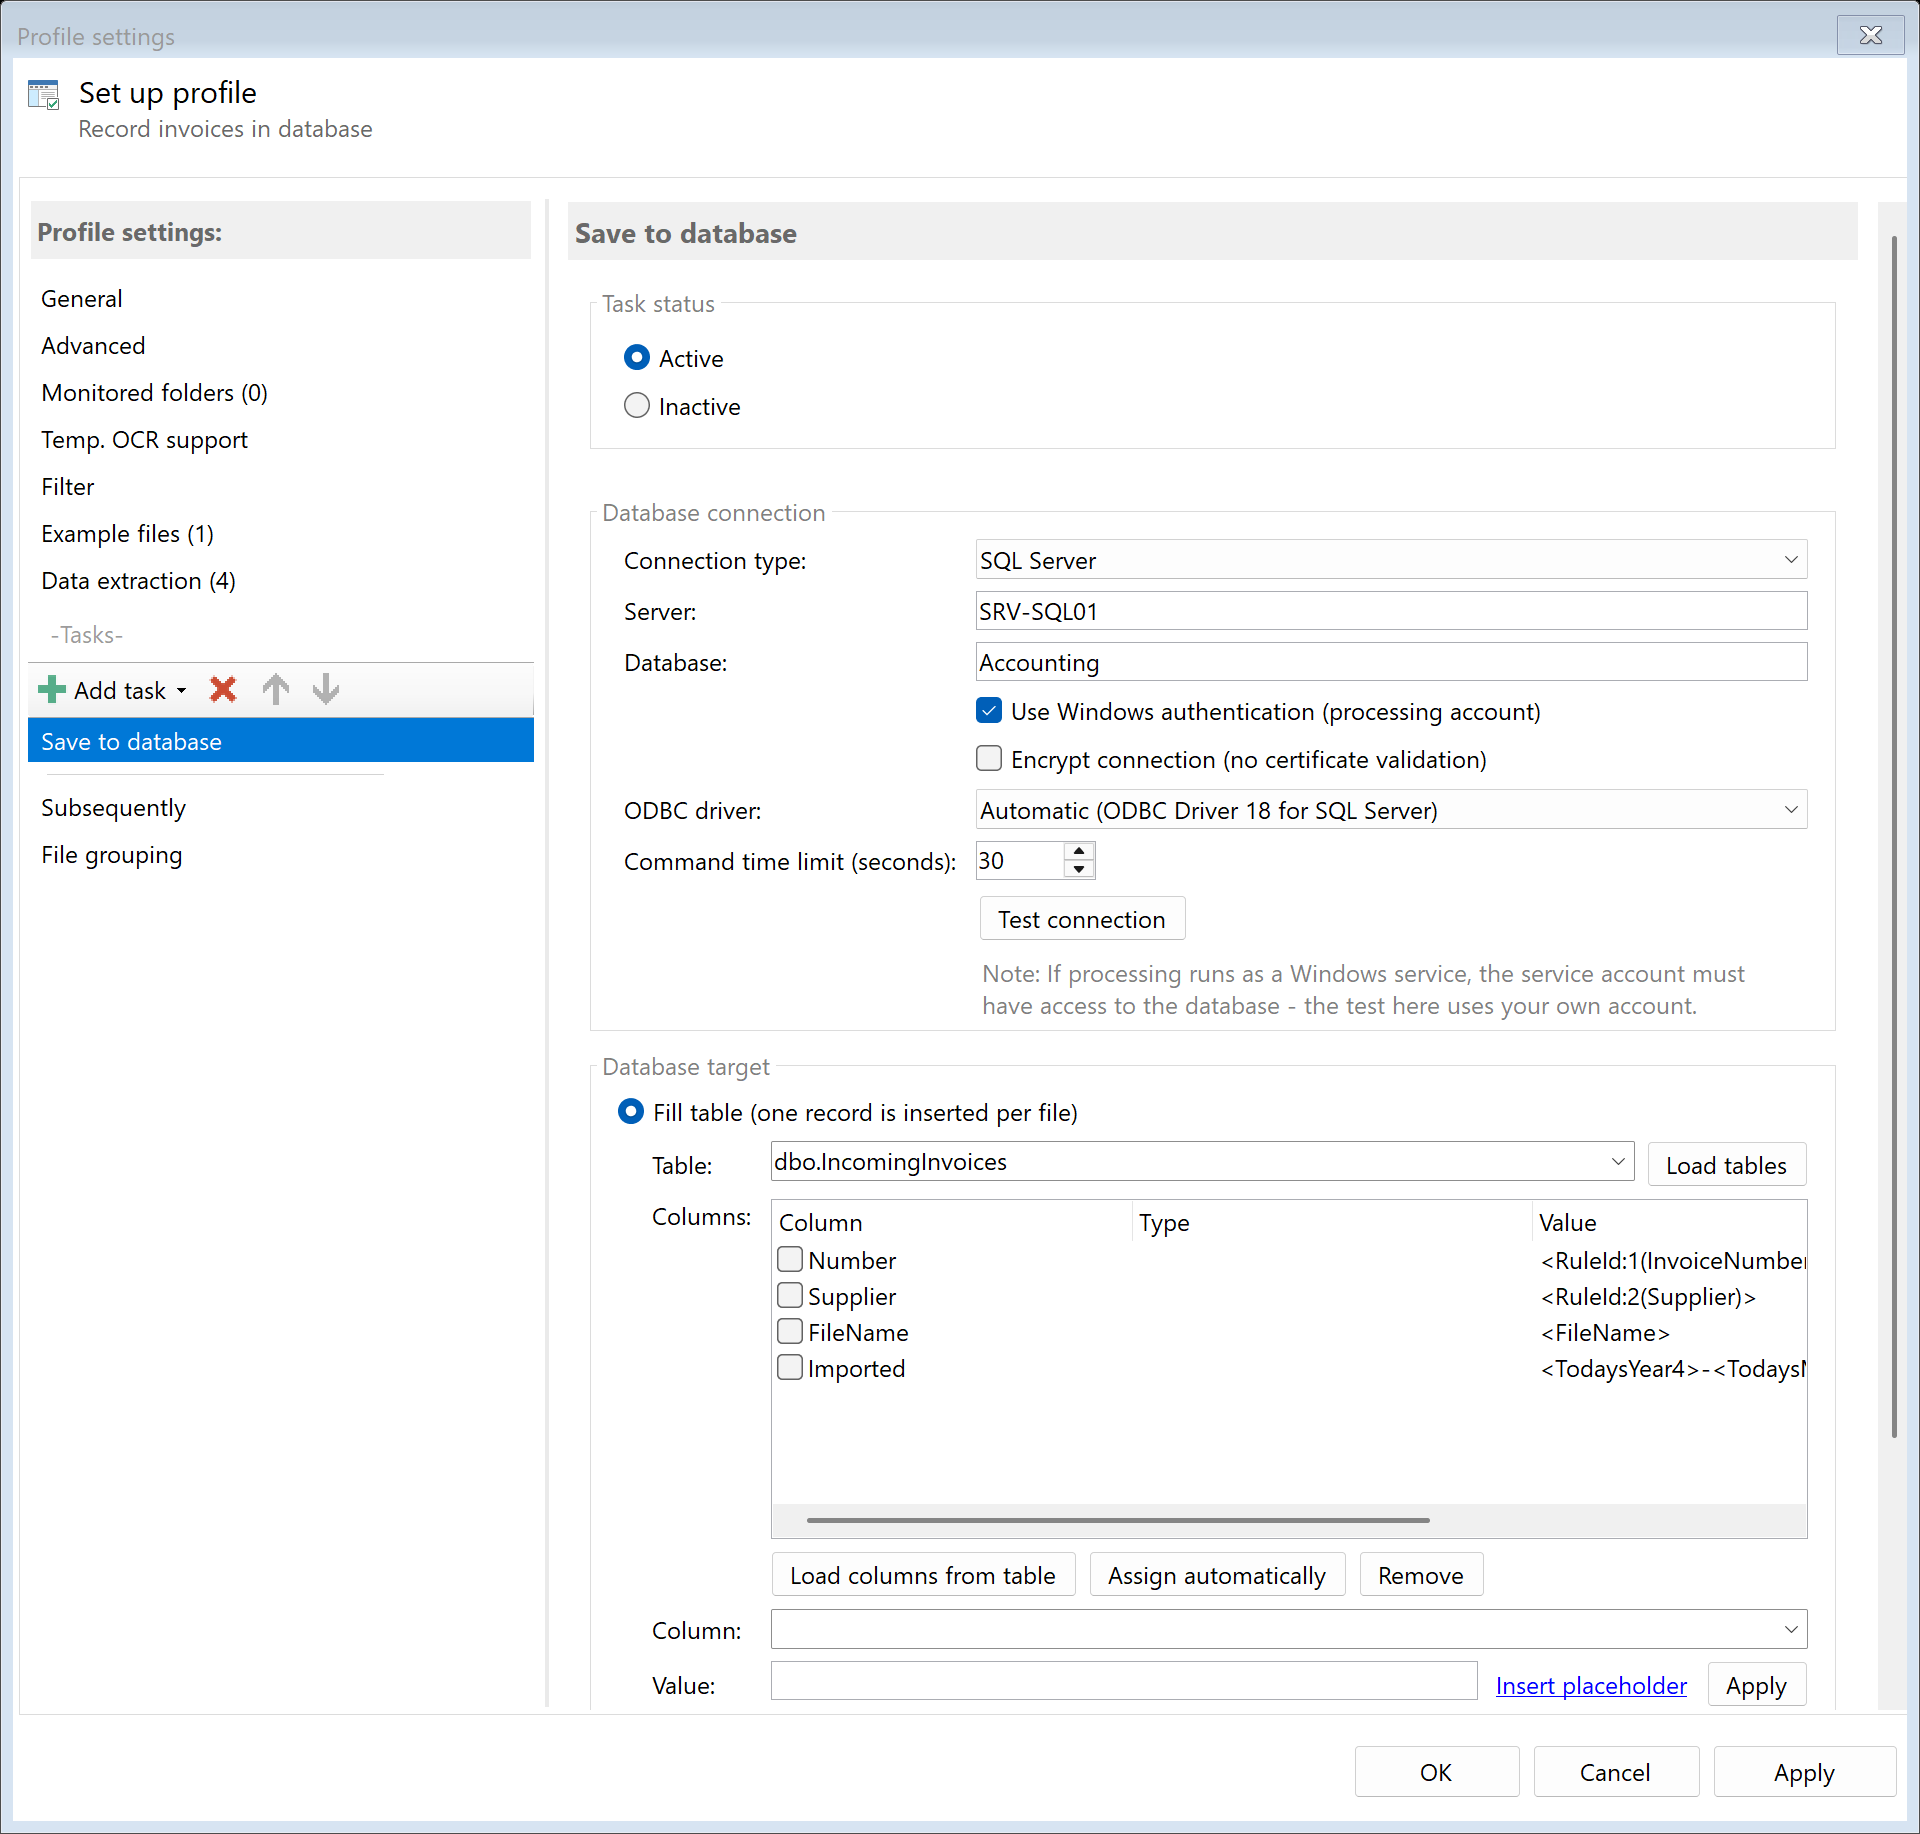Click the Type column header
Image resolution: width=1920 pixels, height=1834 pixels.
click(x=1332, y=1222)
